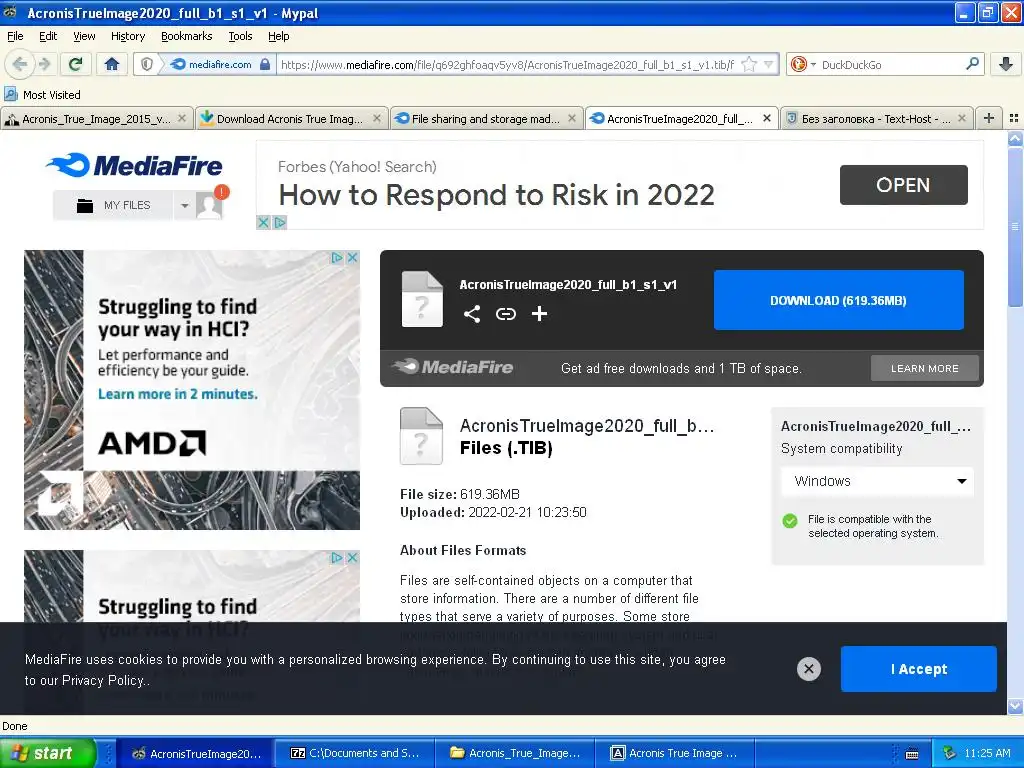This screenshot has height=768, width=1024.
Task: Click the address bar URL field
Action: click(x=509, y=64)
